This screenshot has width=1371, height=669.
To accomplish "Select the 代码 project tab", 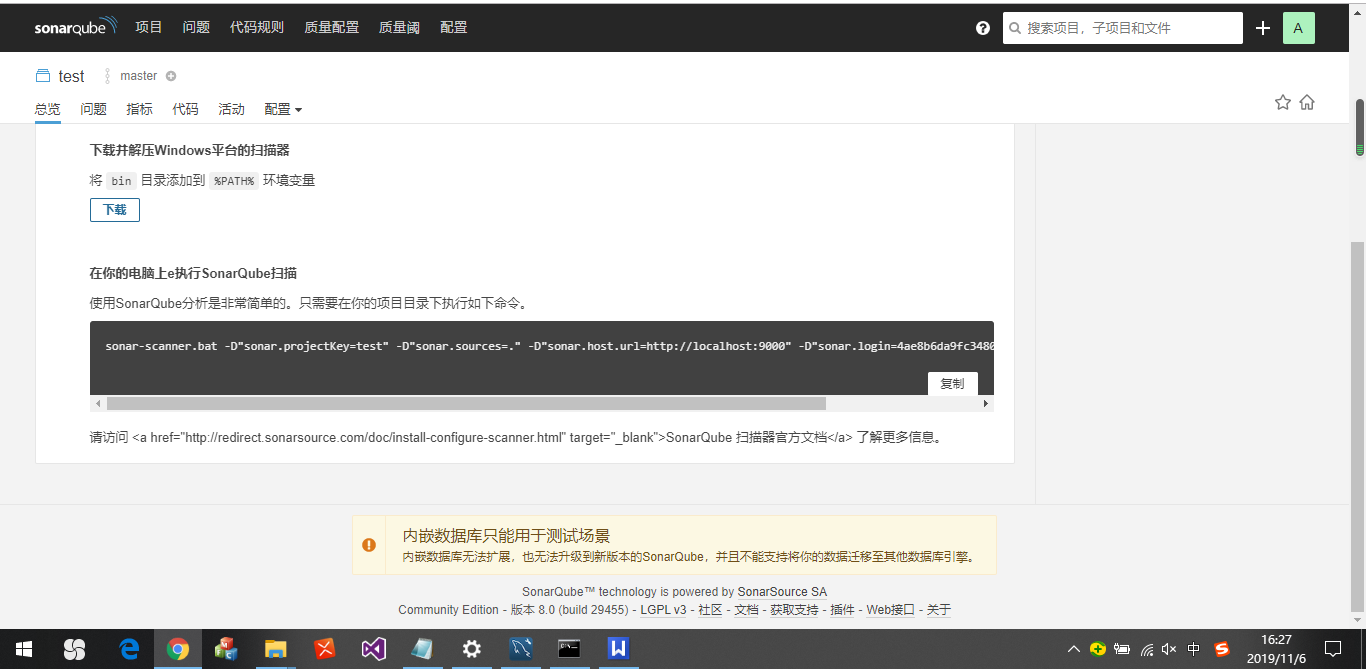I will pyautogui.click(x=185, y=109).
